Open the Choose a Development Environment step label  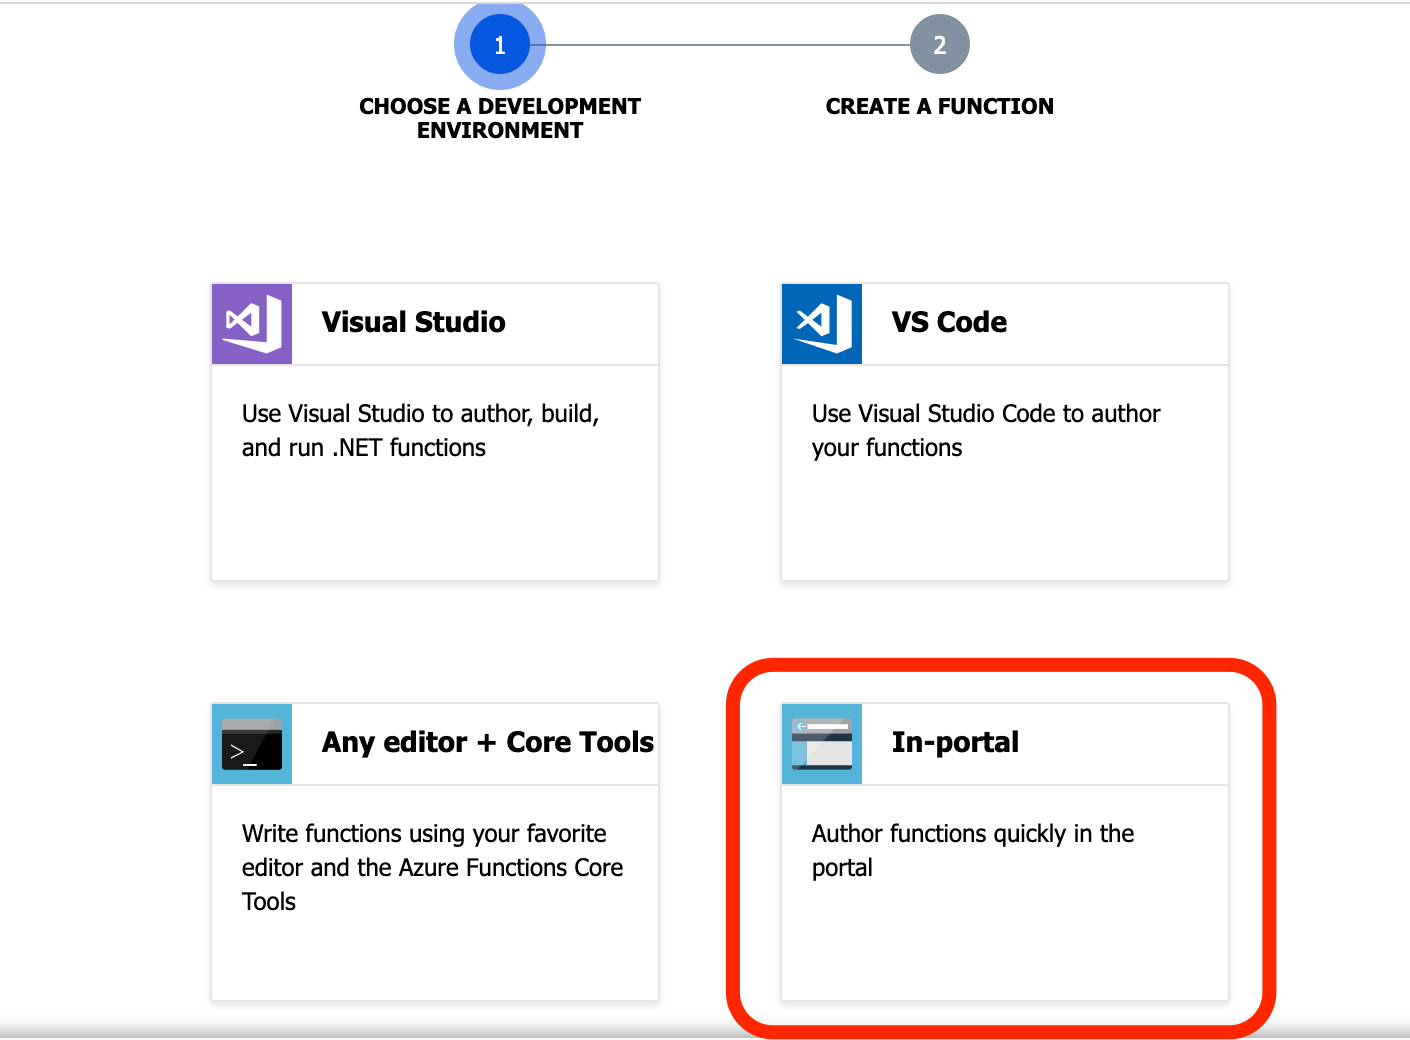click(500, 118)
